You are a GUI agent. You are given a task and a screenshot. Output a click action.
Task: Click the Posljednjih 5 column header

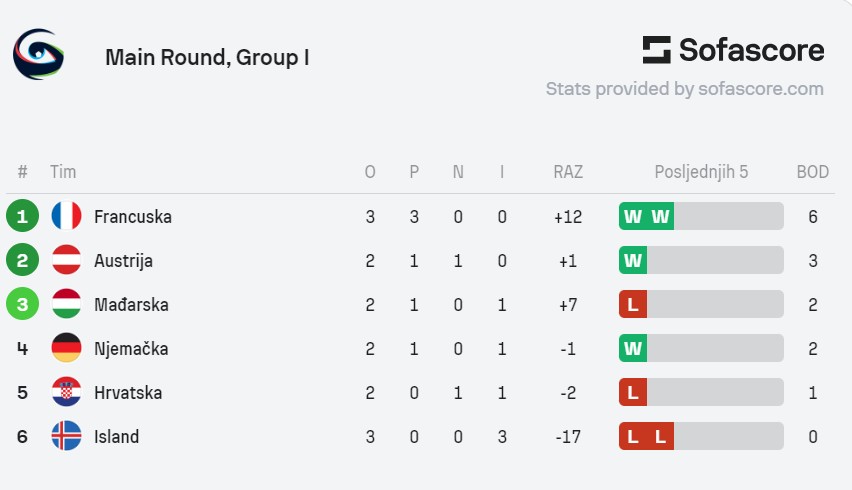point(701,172)
